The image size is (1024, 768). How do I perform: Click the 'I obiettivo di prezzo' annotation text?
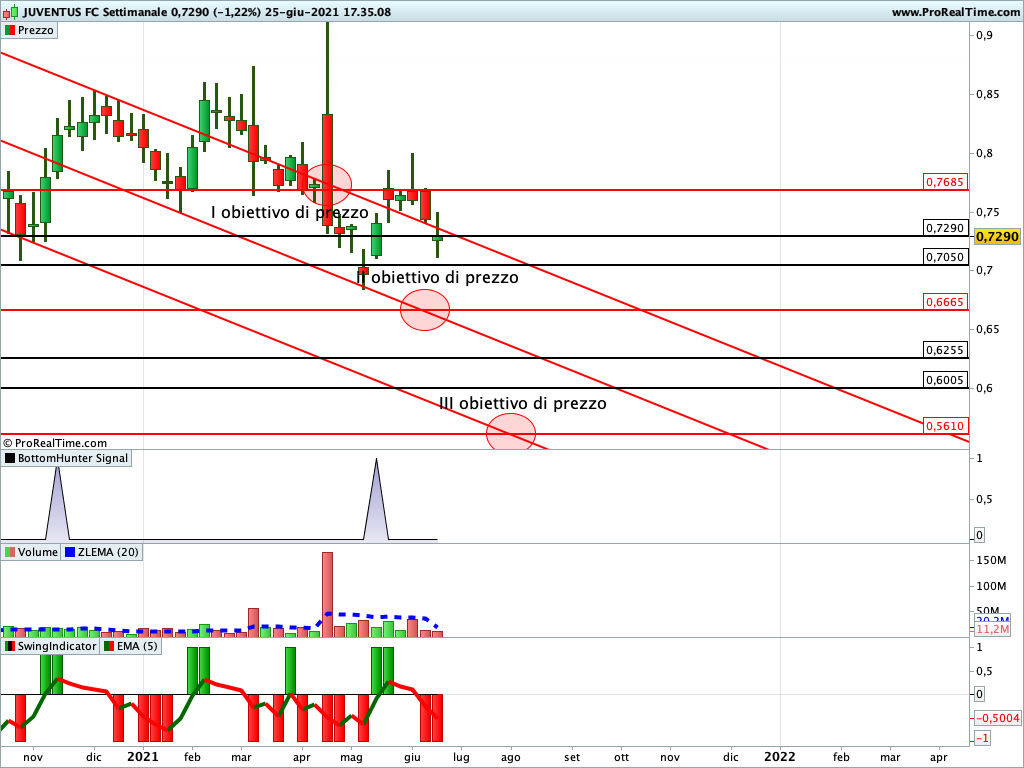click(290, 213)
